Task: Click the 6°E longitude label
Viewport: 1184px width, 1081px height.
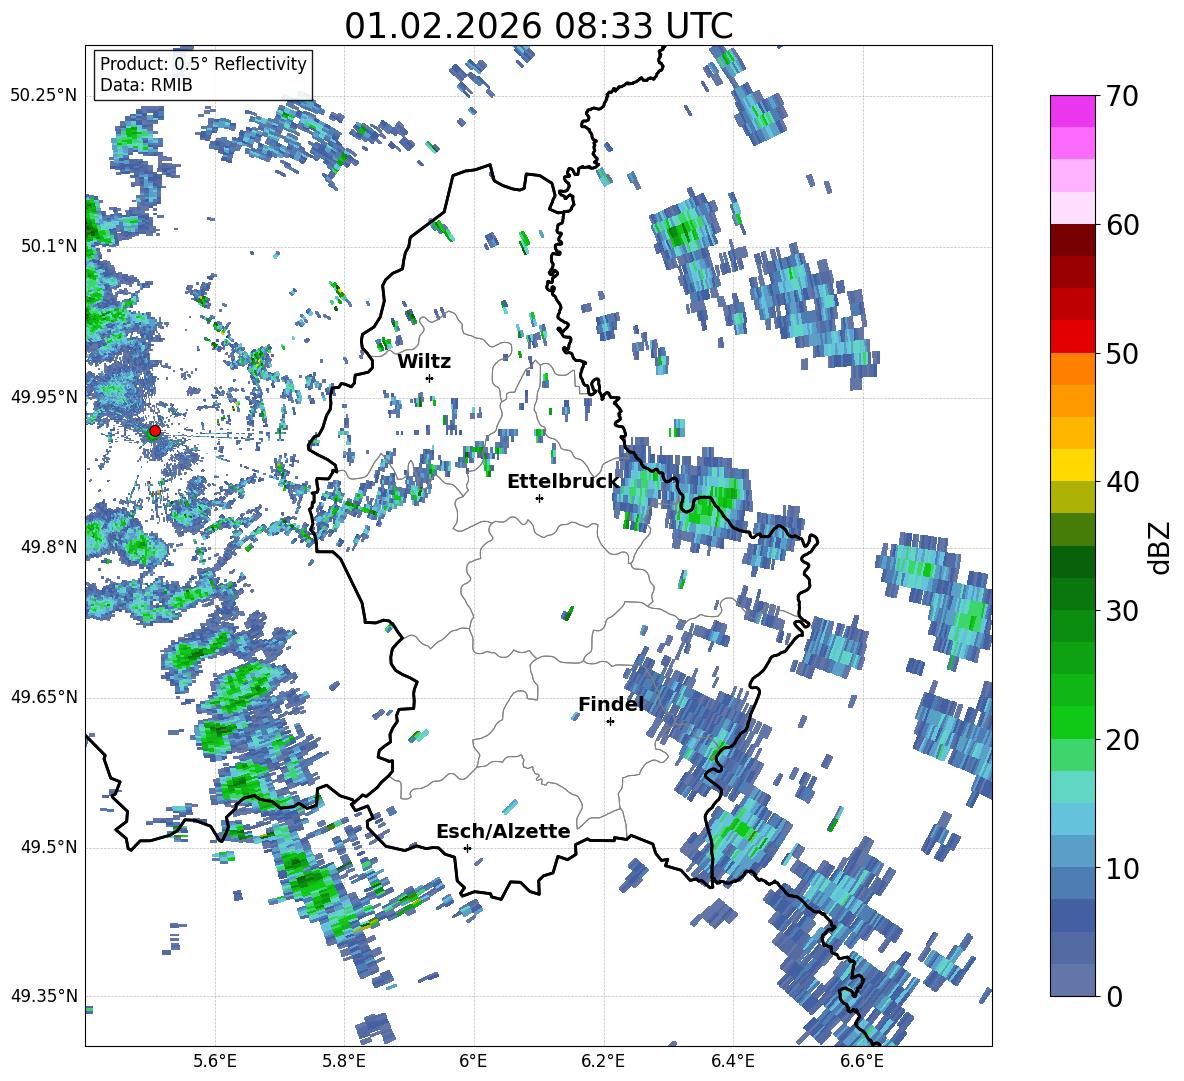Action: pos(473,1061)
